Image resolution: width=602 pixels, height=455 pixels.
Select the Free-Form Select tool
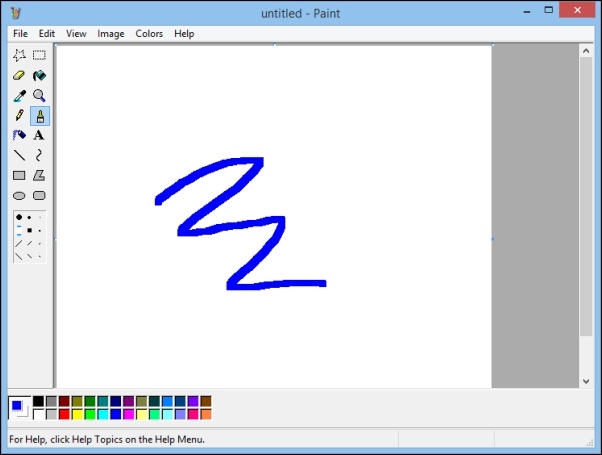pos(19,55)
